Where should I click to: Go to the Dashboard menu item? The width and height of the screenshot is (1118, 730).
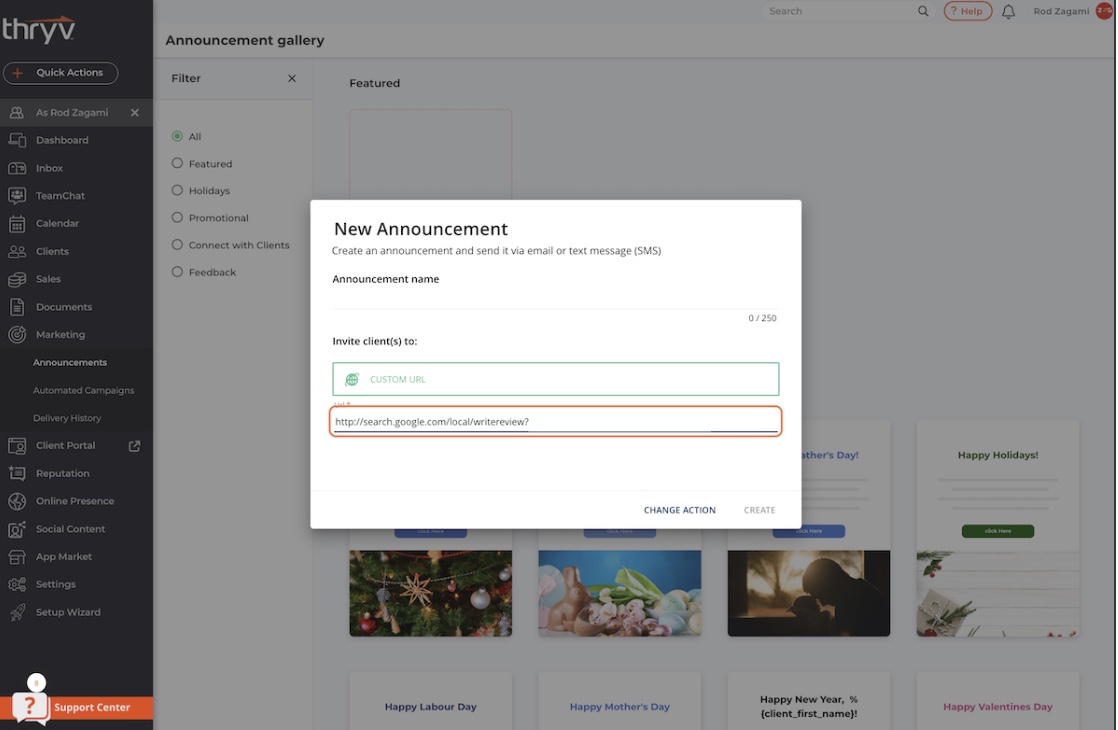tap(62, 140)
